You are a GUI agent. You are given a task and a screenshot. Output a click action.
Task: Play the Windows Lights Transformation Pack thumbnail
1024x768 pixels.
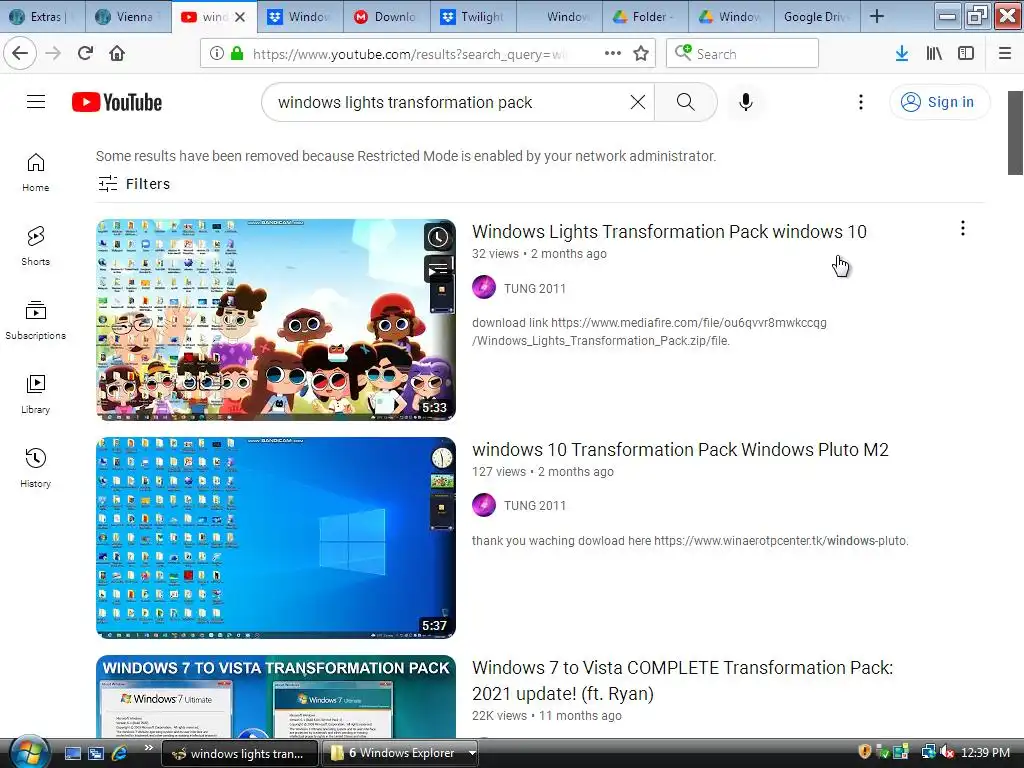point(276,319)
